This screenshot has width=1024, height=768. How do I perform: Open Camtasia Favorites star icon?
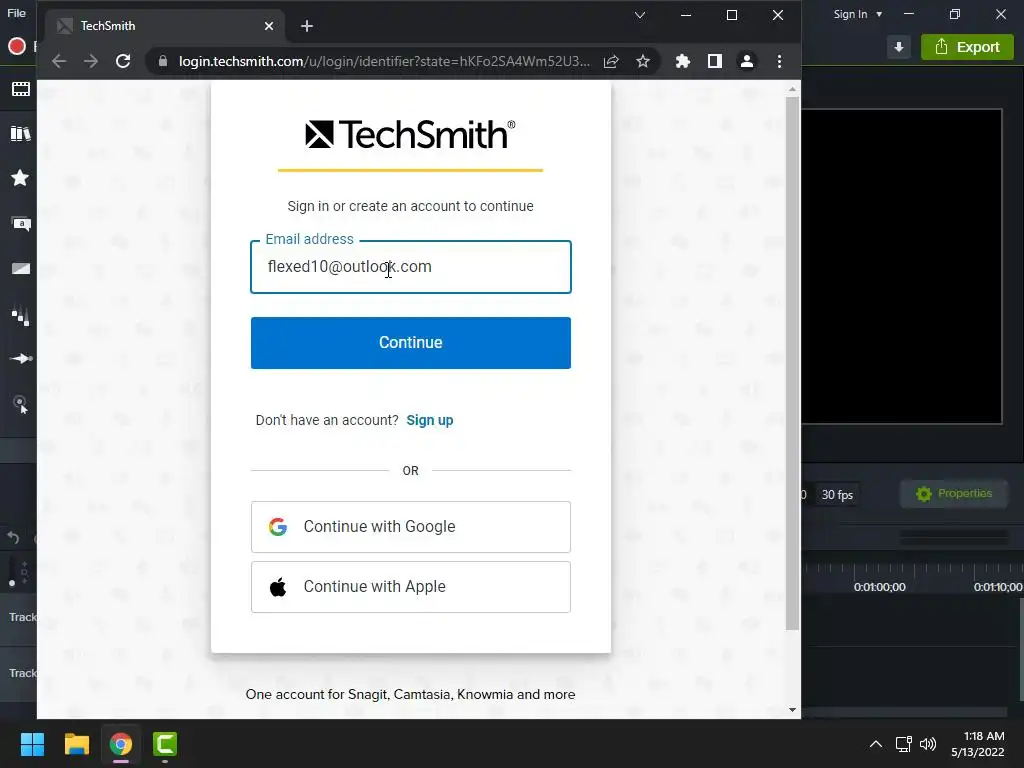tap(20, 178)
